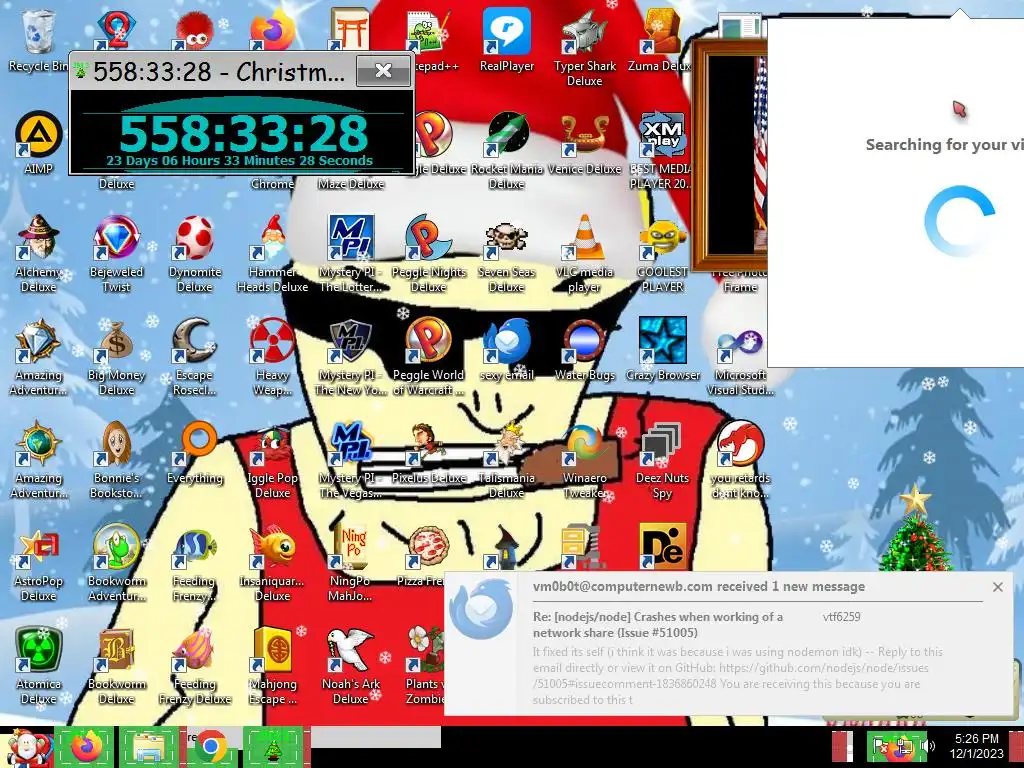Launch Water Bugs desktop shortcut

pyautogui.click(x=584, y=350)
